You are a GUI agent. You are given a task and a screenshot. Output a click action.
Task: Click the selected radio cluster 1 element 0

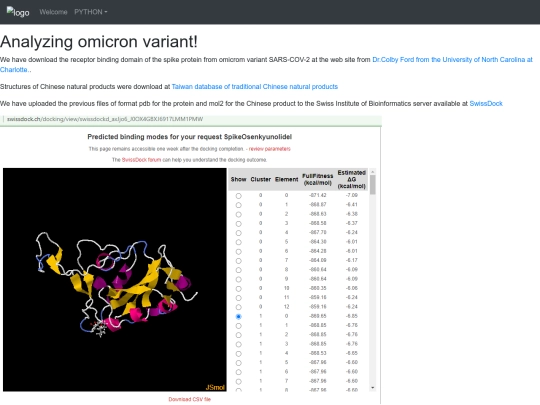tap(238, 316)
